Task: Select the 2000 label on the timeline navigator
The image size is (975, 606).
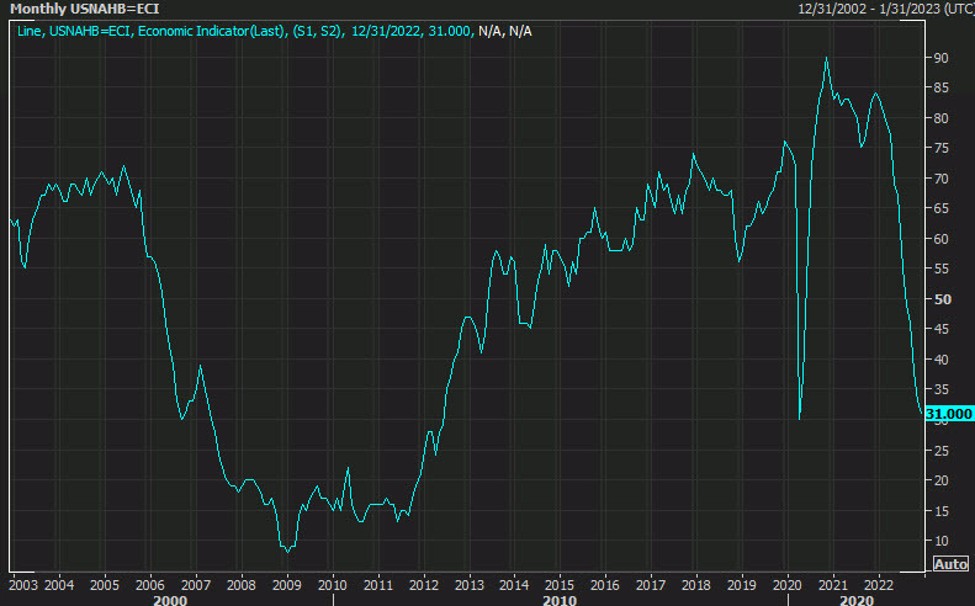Action: [x=170, y=600]
